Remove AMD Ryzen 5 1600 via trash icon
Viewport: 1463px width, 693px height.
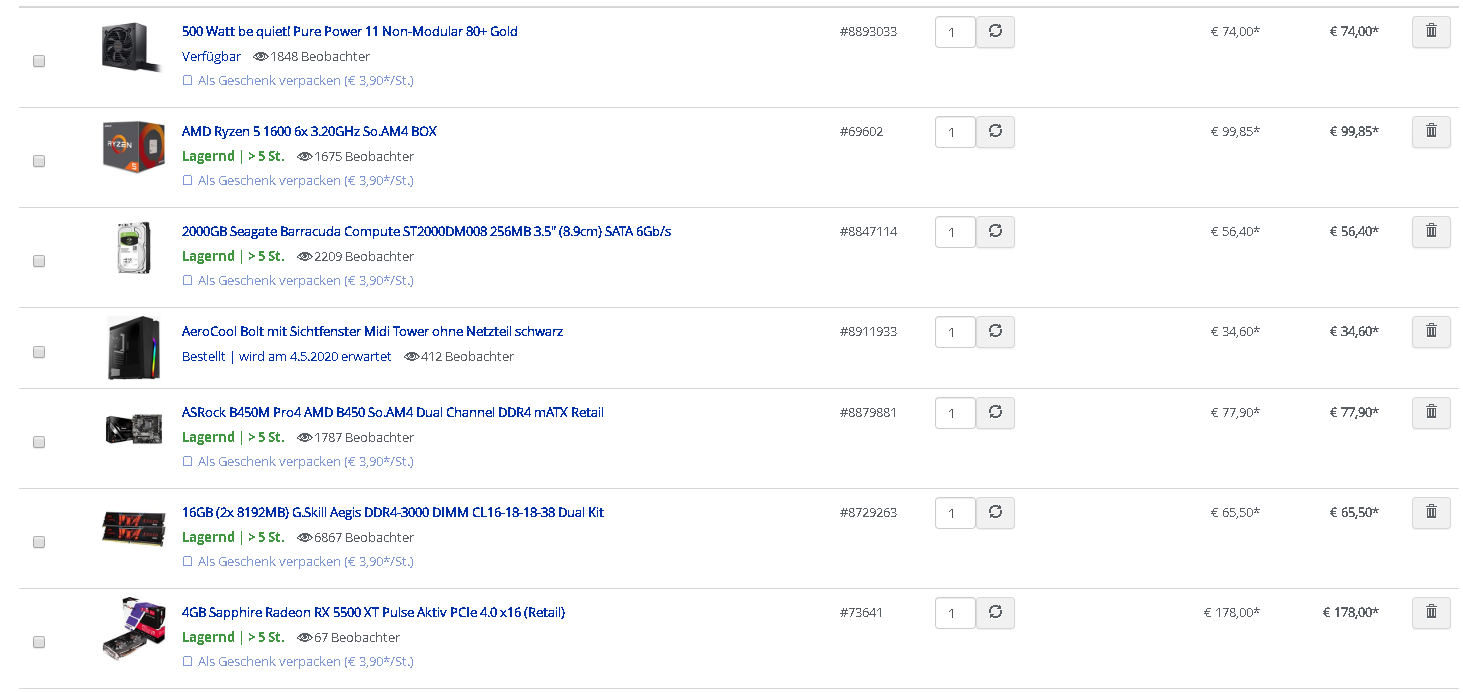[x=1431, y=132]
